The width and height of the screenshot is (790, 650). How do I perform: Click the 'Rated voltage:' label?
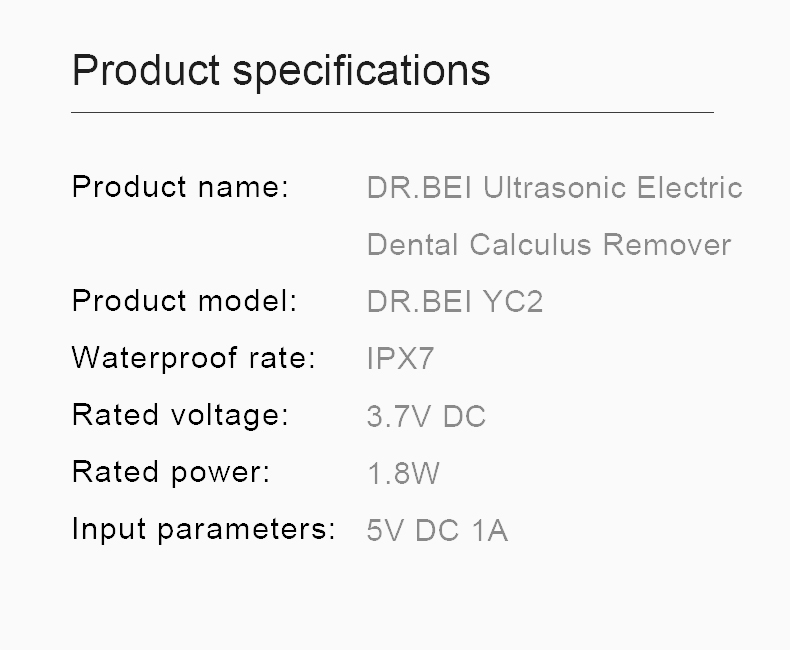180,415
